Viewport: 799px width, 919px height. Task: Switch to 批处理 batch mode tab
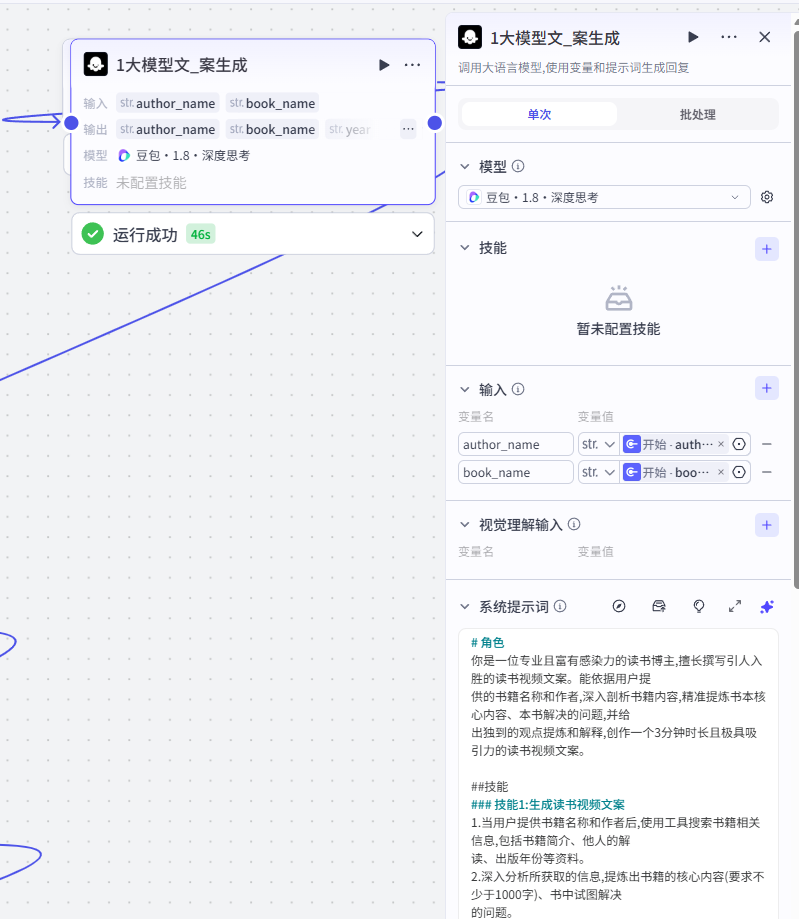[x=698, y=115]
